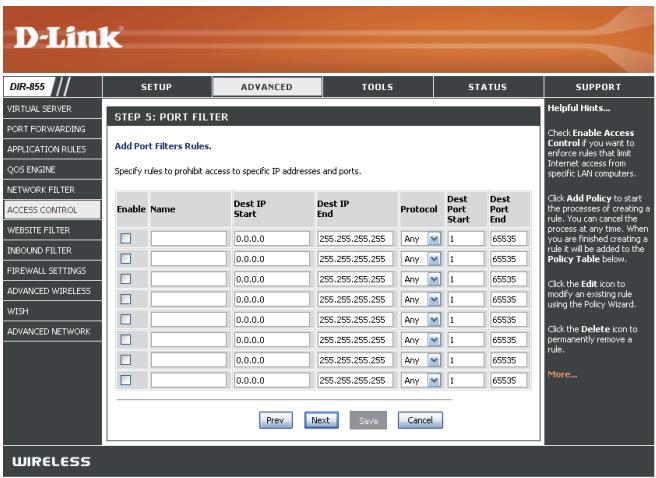Open the Tools tab
The image size is (656, 478).
(377, 87)
